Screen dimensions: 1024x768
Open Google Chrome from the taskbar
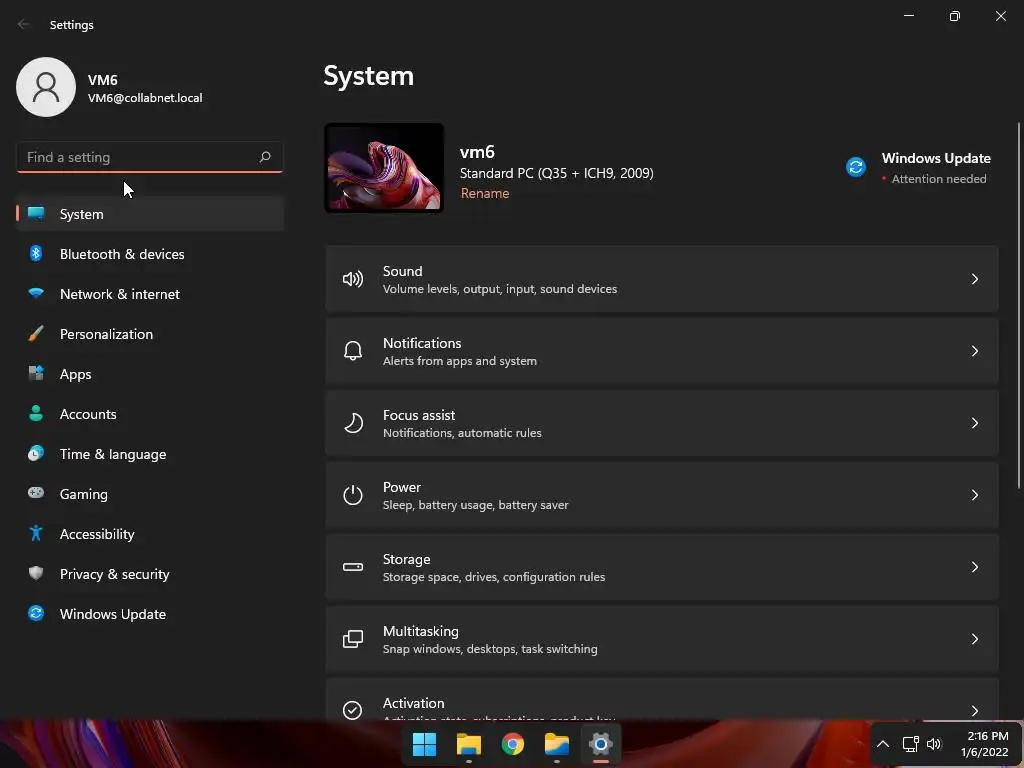click(513, 744)
